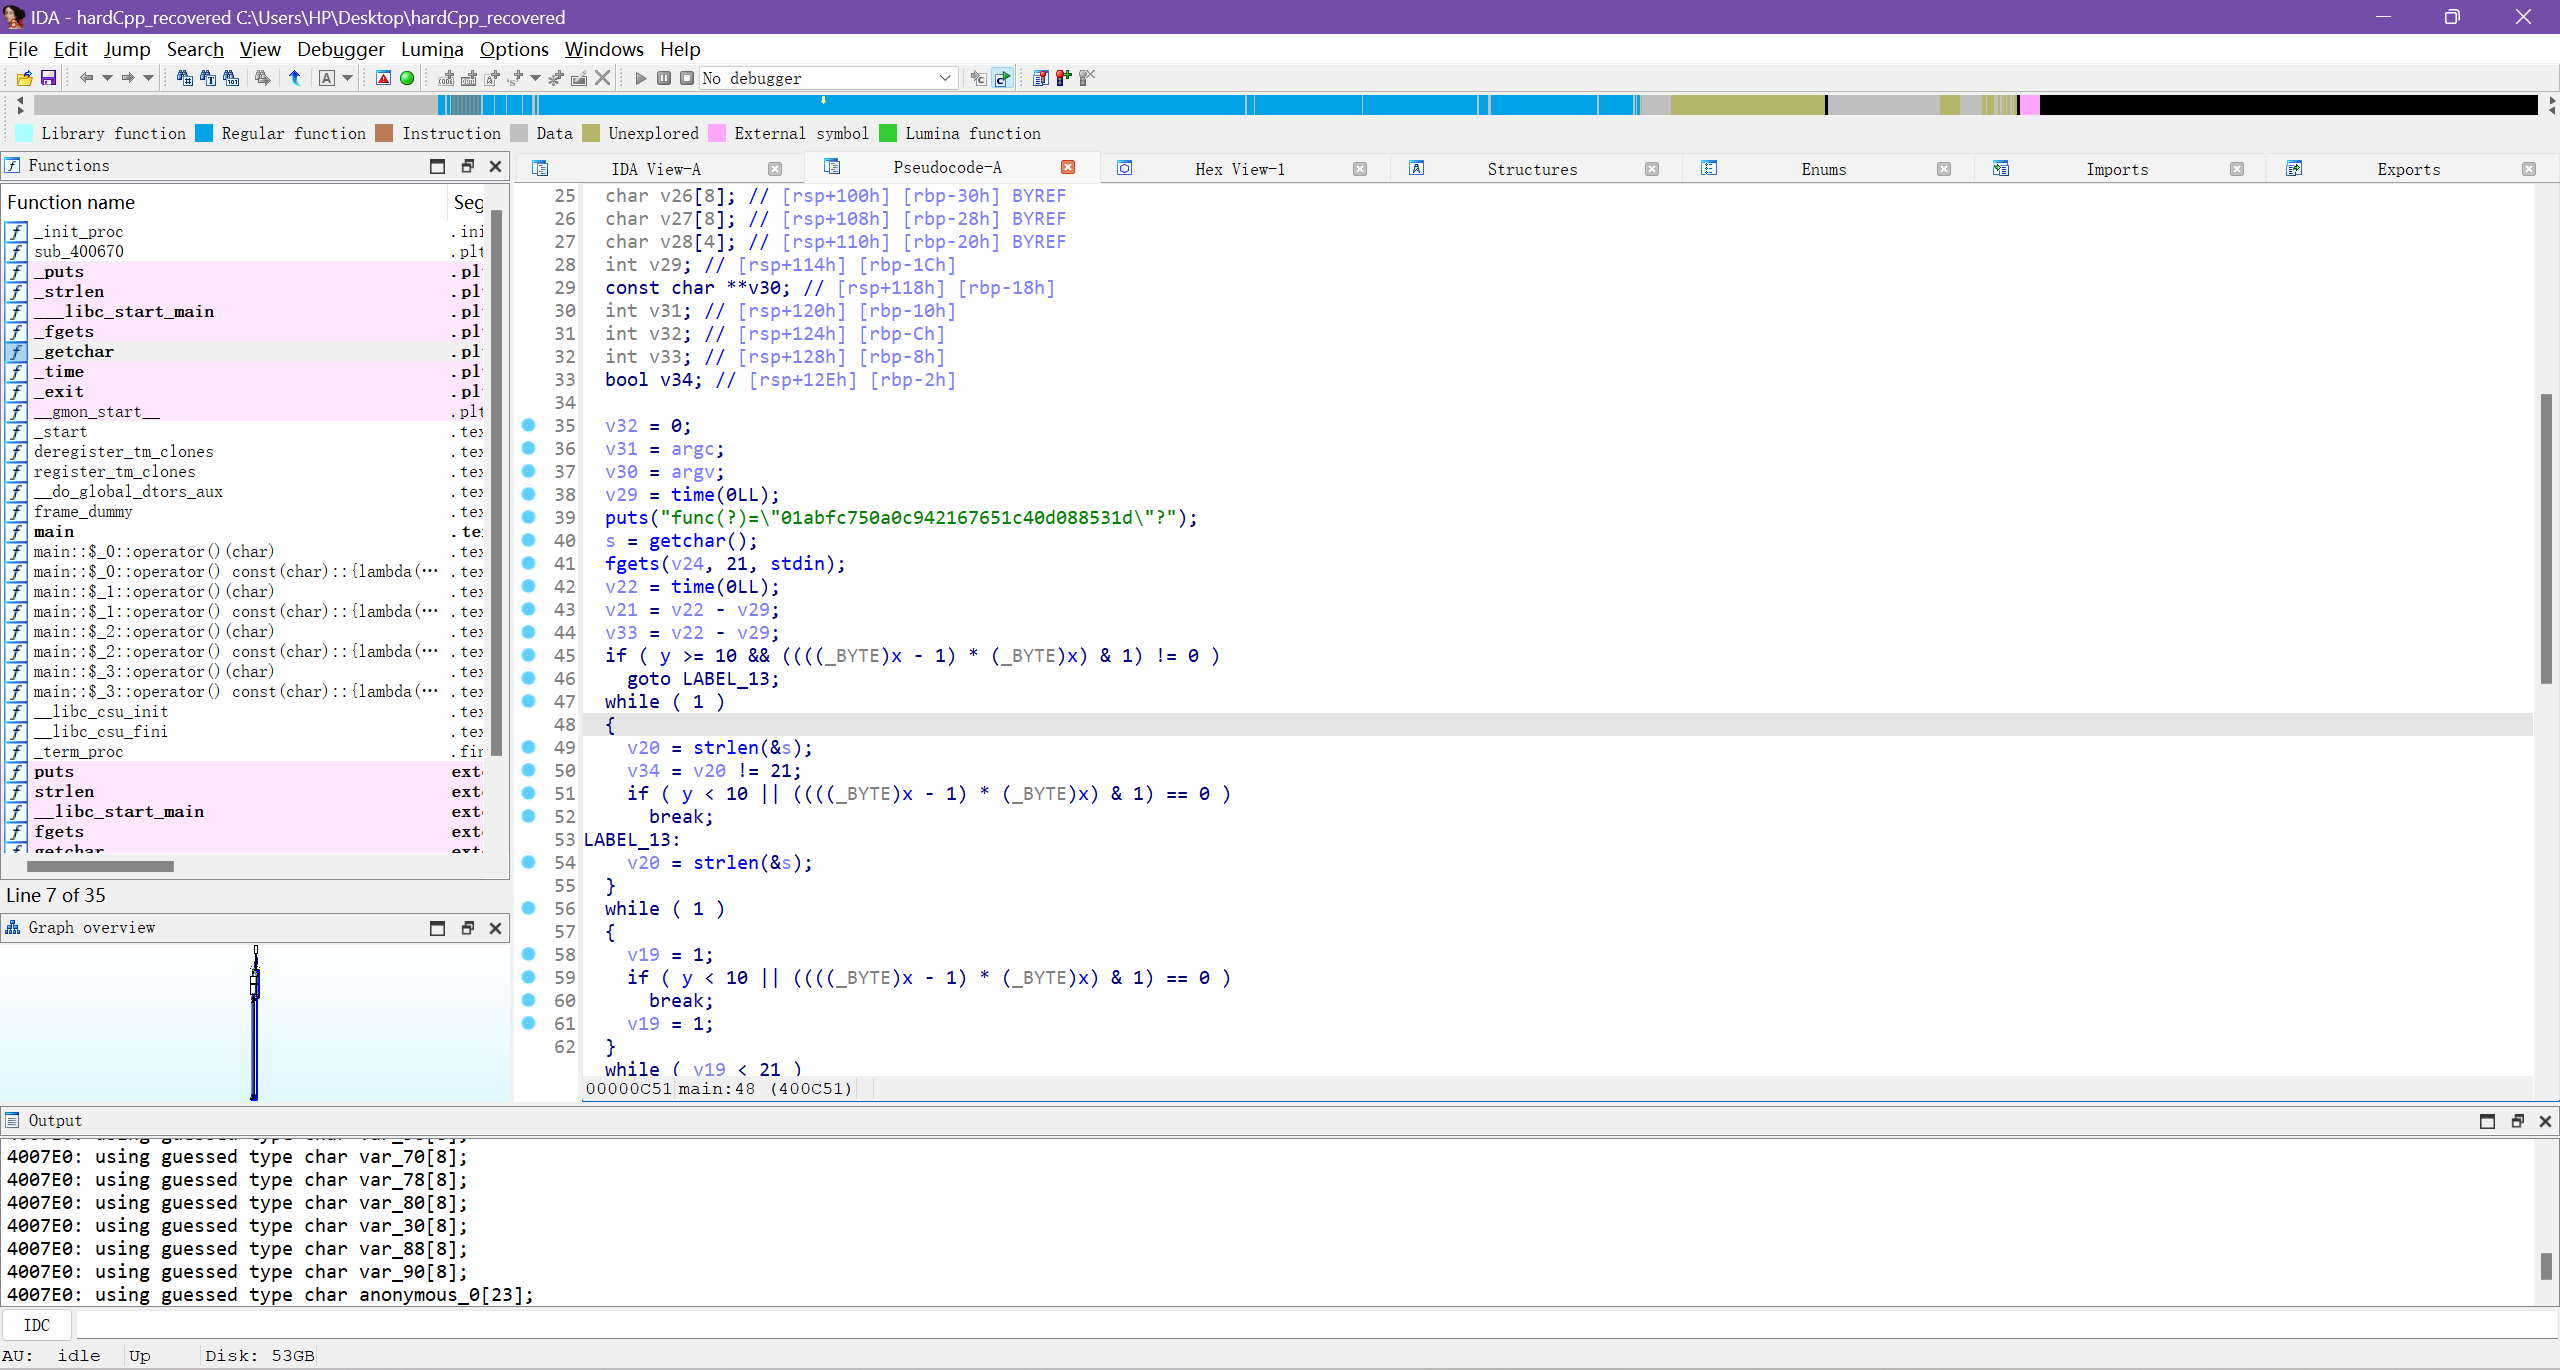Click the Function name column header
Image resolution: width=2560 pixels, height=1370 pixels.
tap(225, 202)
